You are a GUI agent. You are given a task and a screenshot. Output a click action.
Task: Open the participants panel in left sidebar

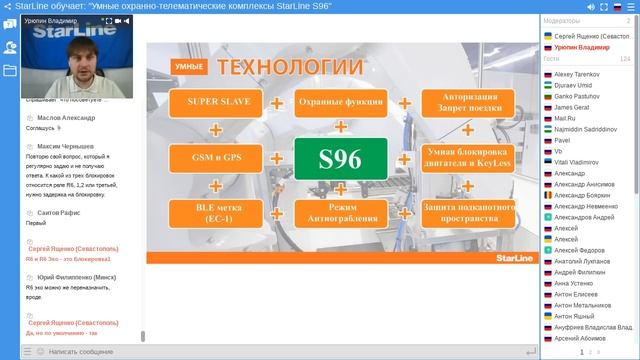tap(10, 48)
